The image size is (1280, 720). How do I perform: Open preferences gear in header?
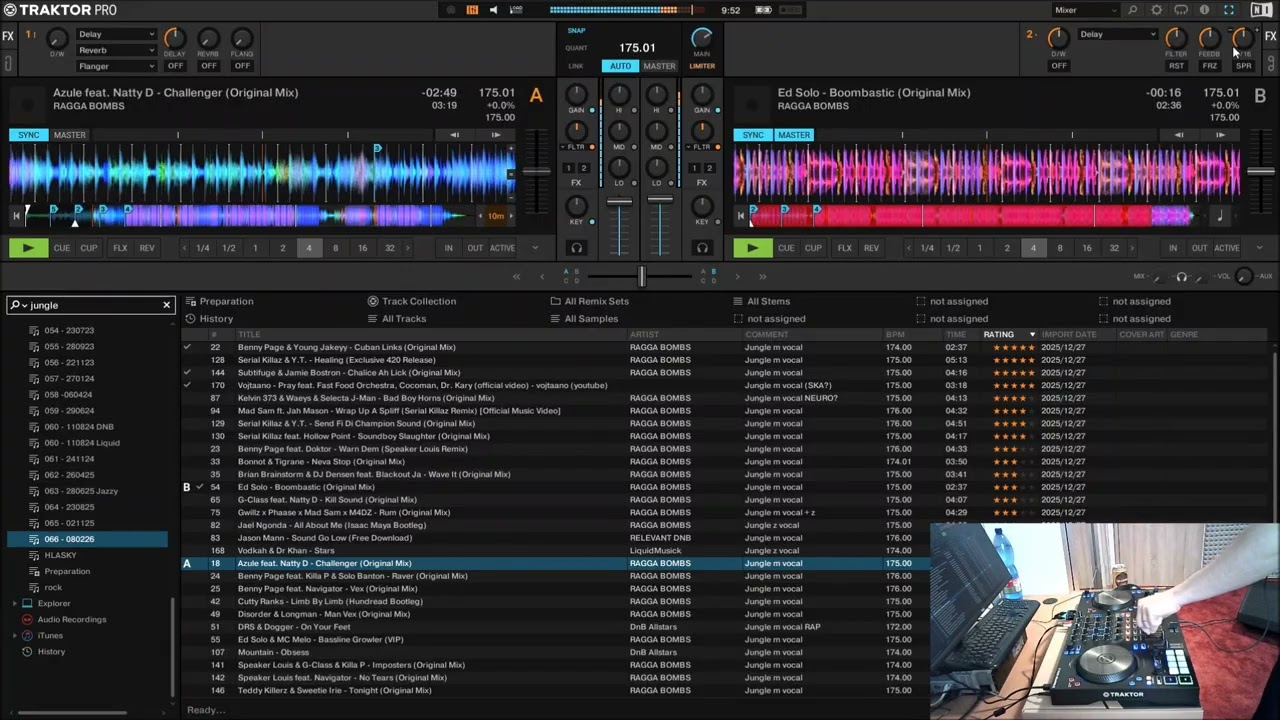tap(1157, 10)
